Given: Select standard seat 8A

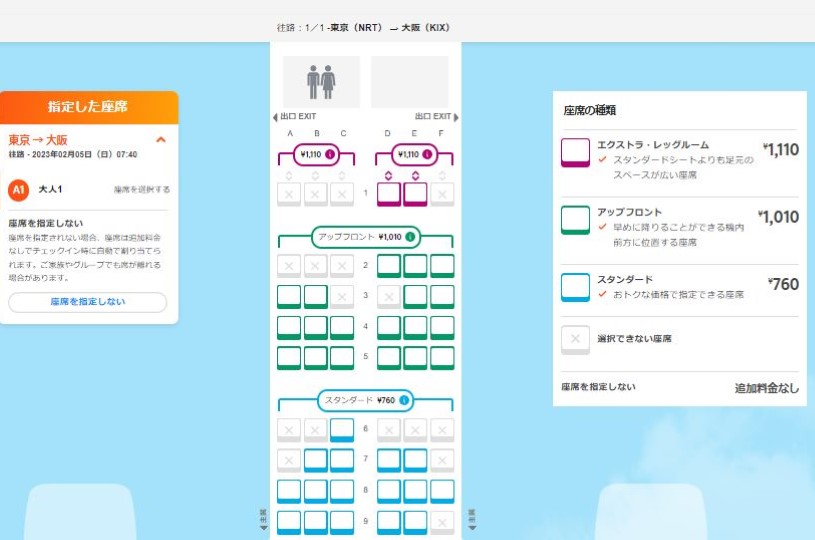Looking at the screenshot, I should tap(289, 492).
